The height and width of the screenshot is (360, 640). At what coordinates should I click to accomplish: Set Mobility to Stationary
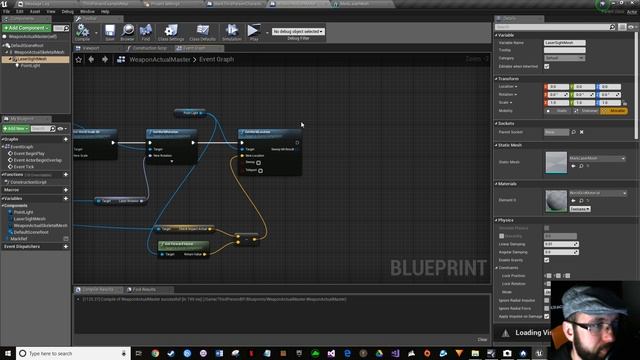[x=586, y=111]
